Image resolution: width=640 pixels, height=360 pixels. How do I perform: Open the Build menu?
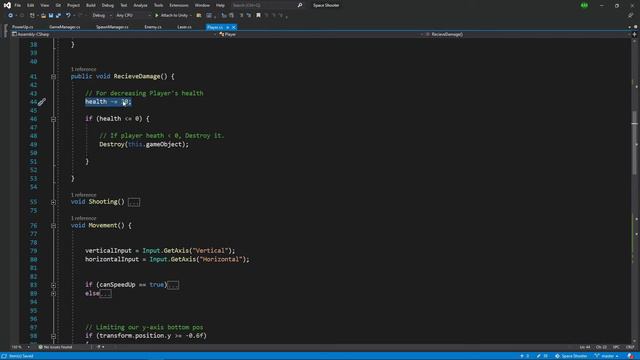(91, 5)
